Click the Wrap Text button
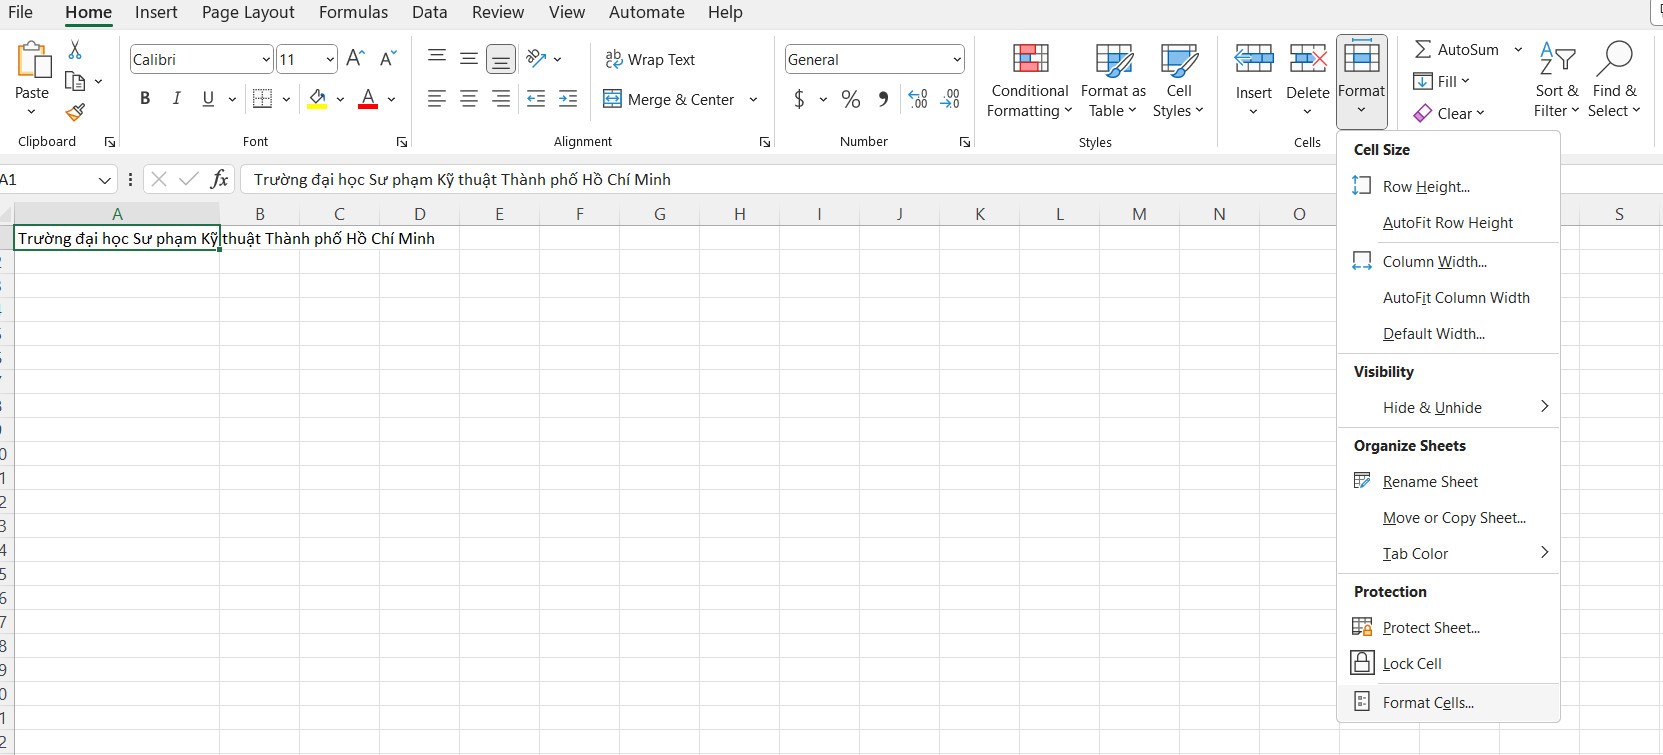 coord(650,60)
